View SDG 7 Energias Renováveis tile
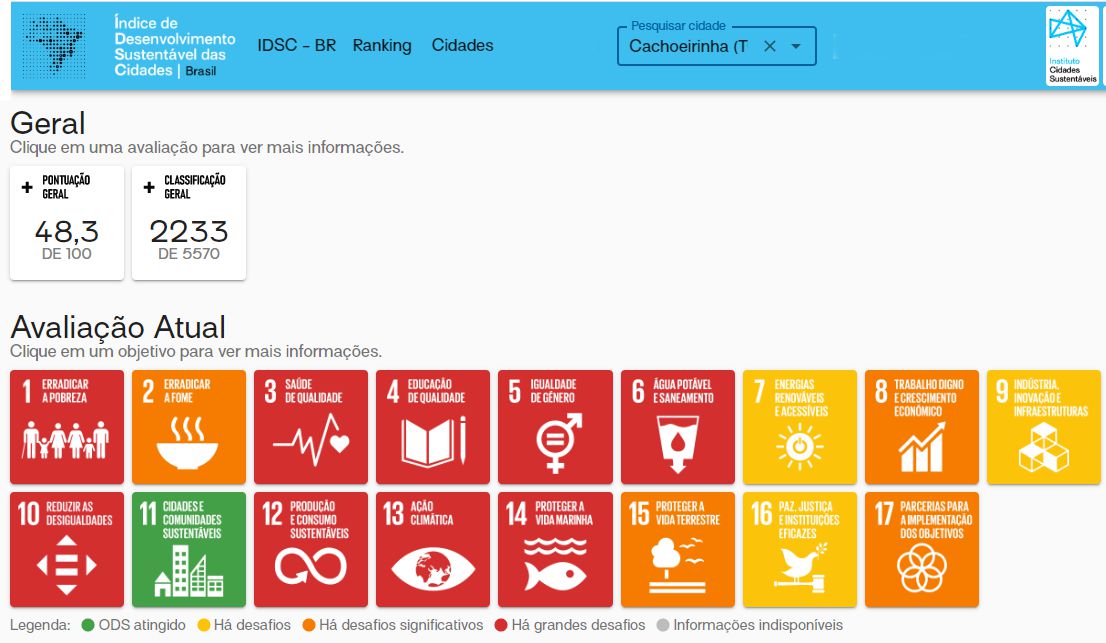This screenshot has width=1106, height=643. click(799, 427)
